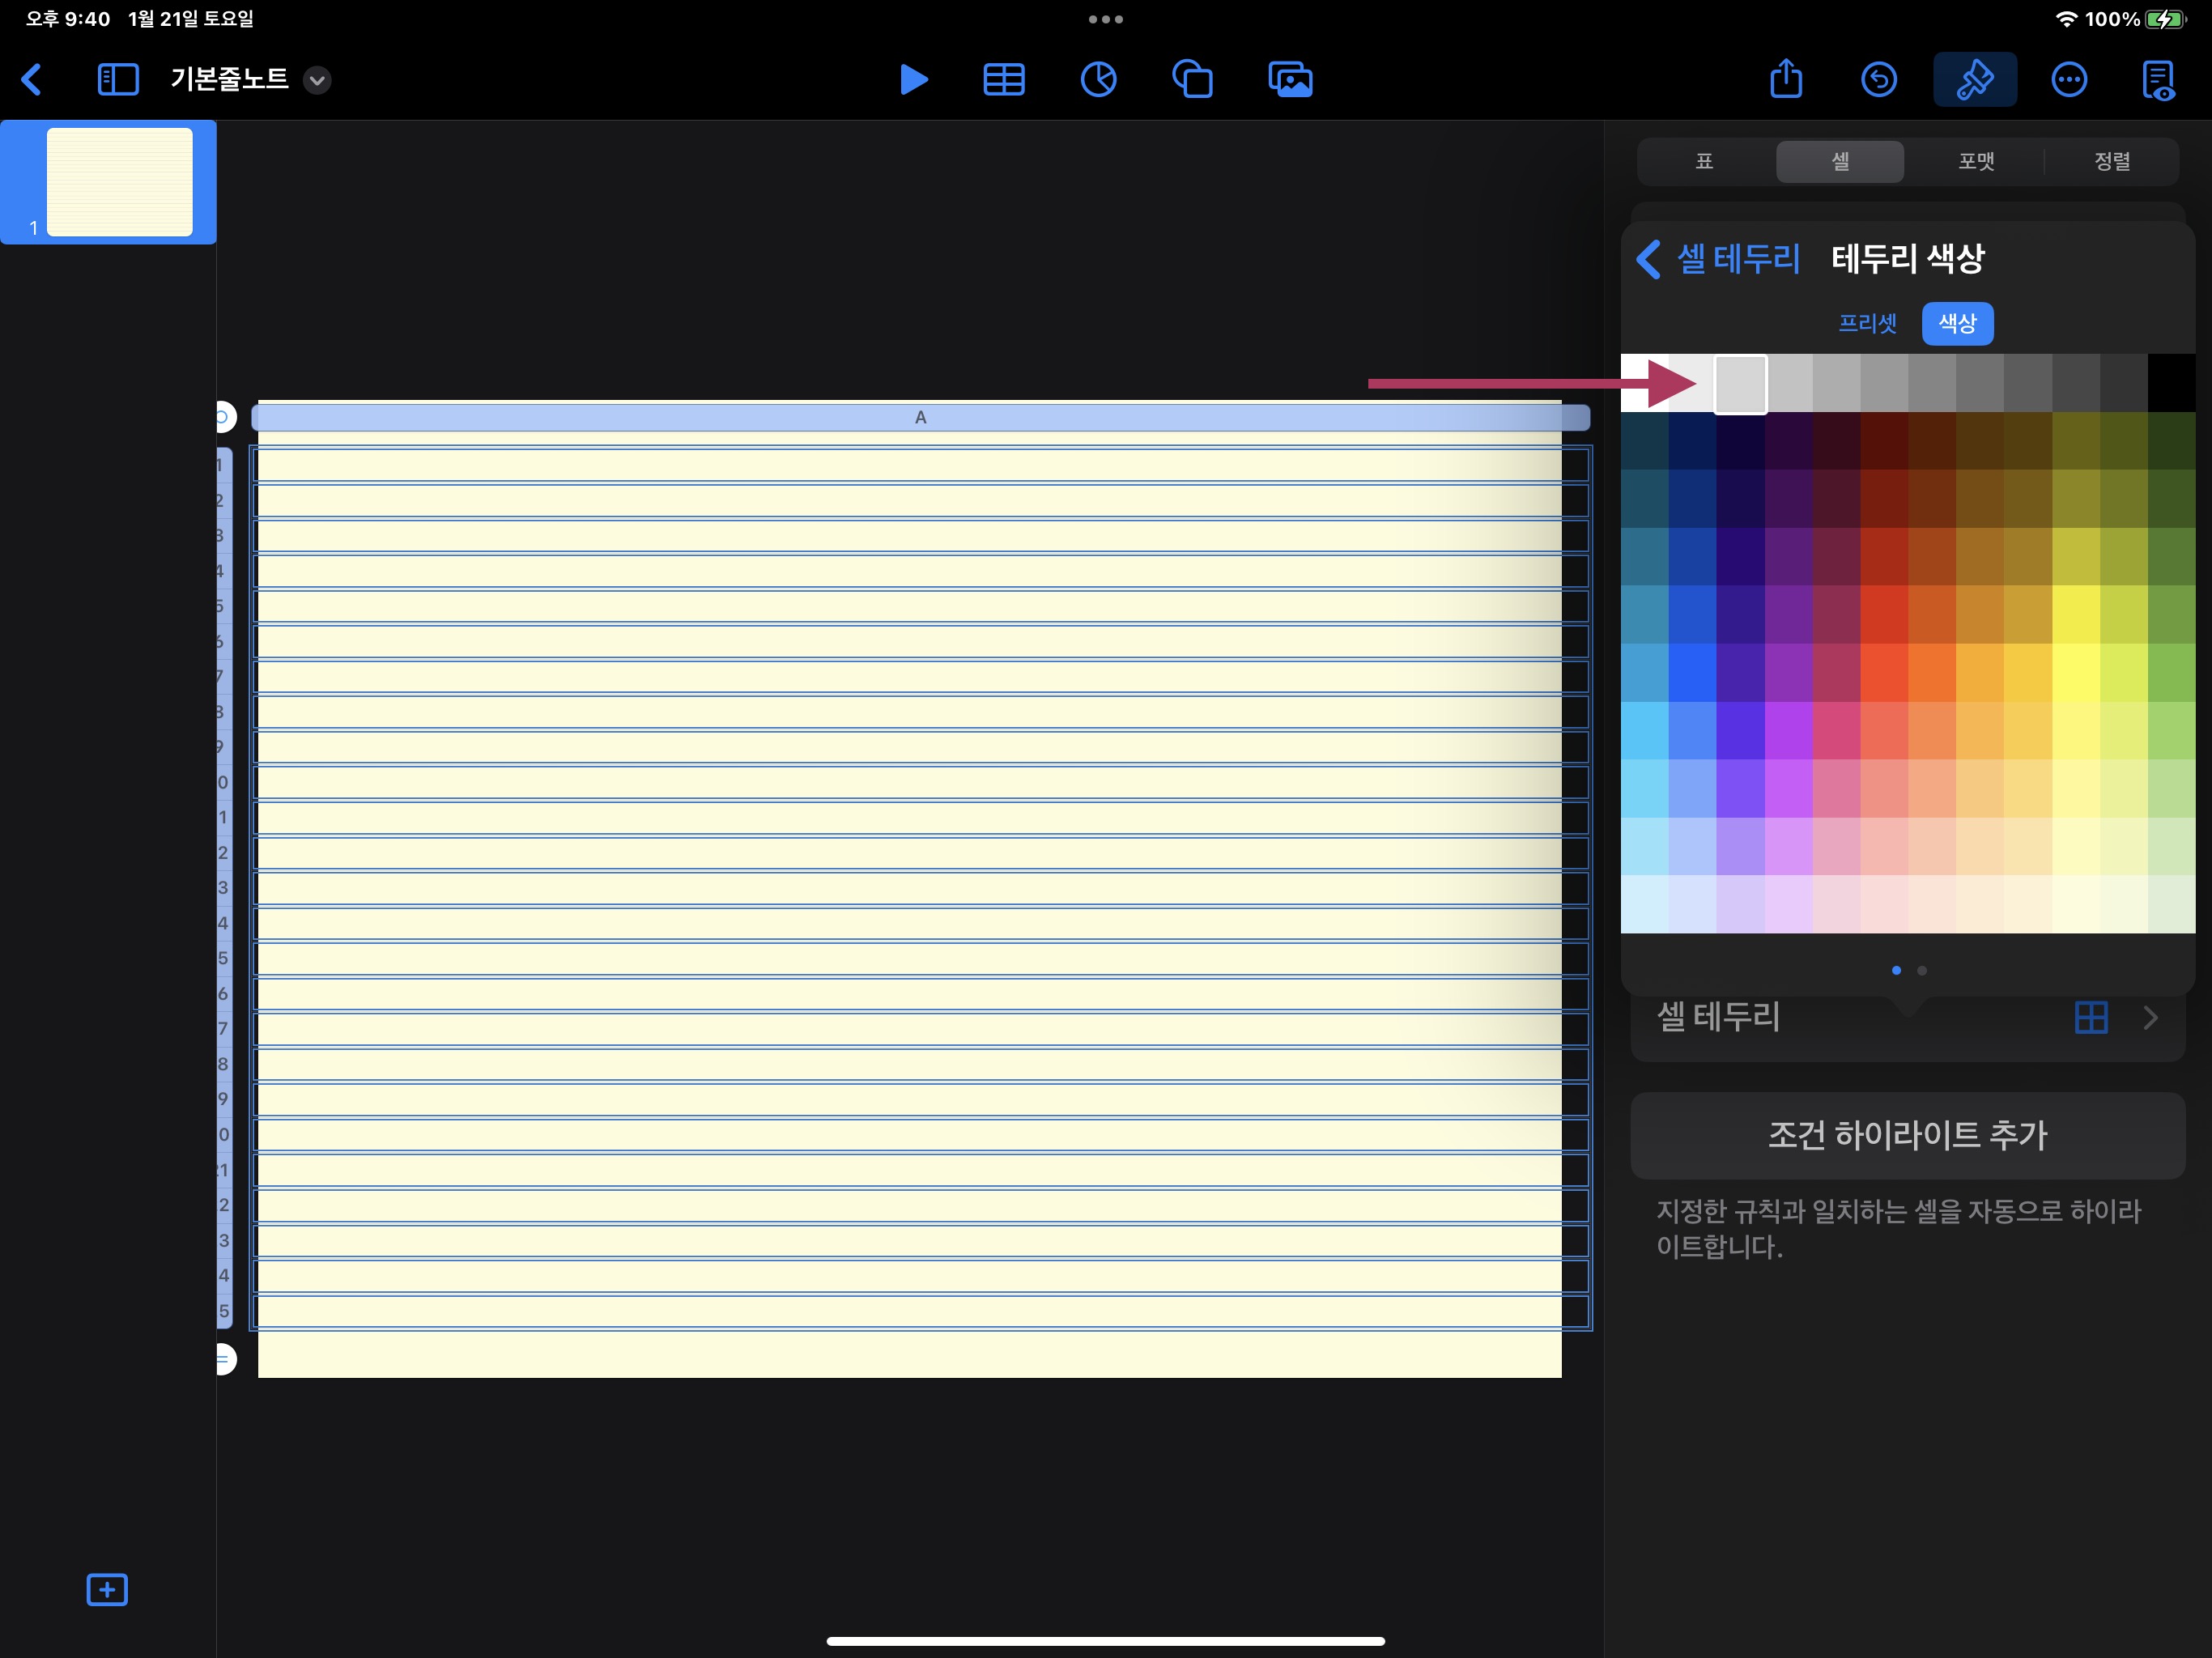2212x1658 pixels.
Task: Open the share menu
Action: [x=1786, y=78]
